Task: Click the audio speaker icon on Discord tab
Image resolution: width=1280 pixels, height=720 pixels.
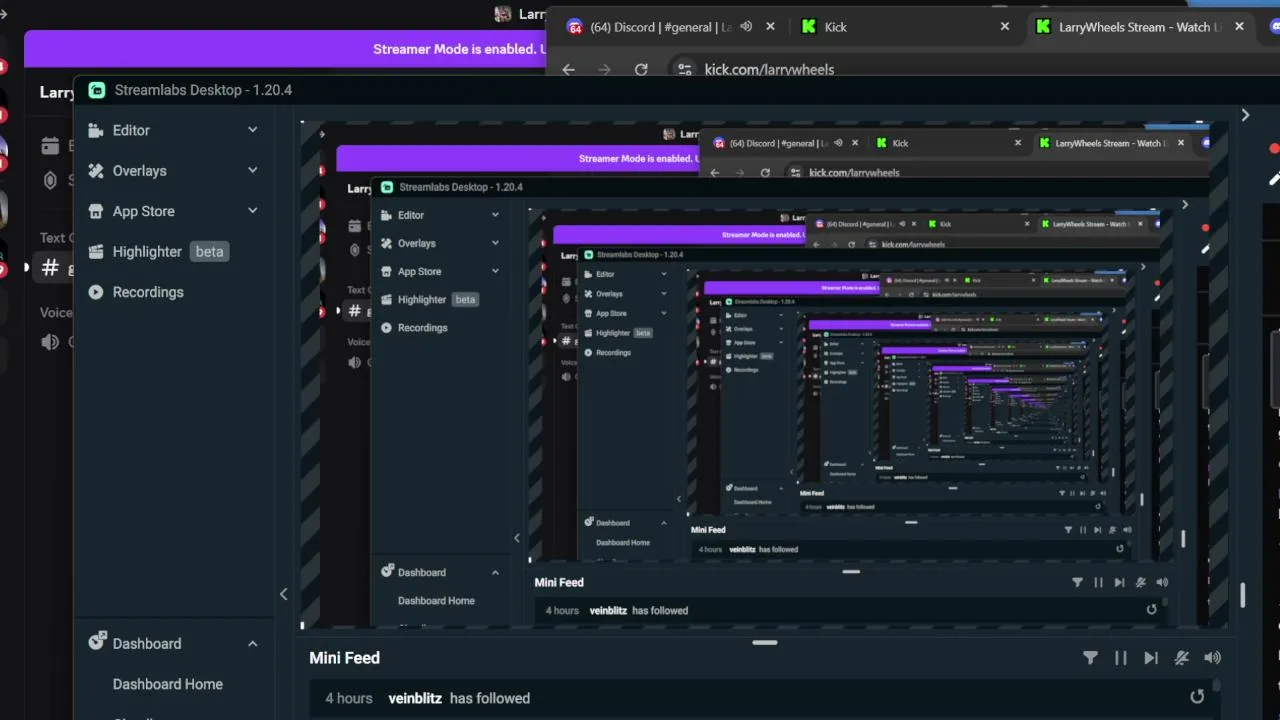Action: [x=745, y=27]
